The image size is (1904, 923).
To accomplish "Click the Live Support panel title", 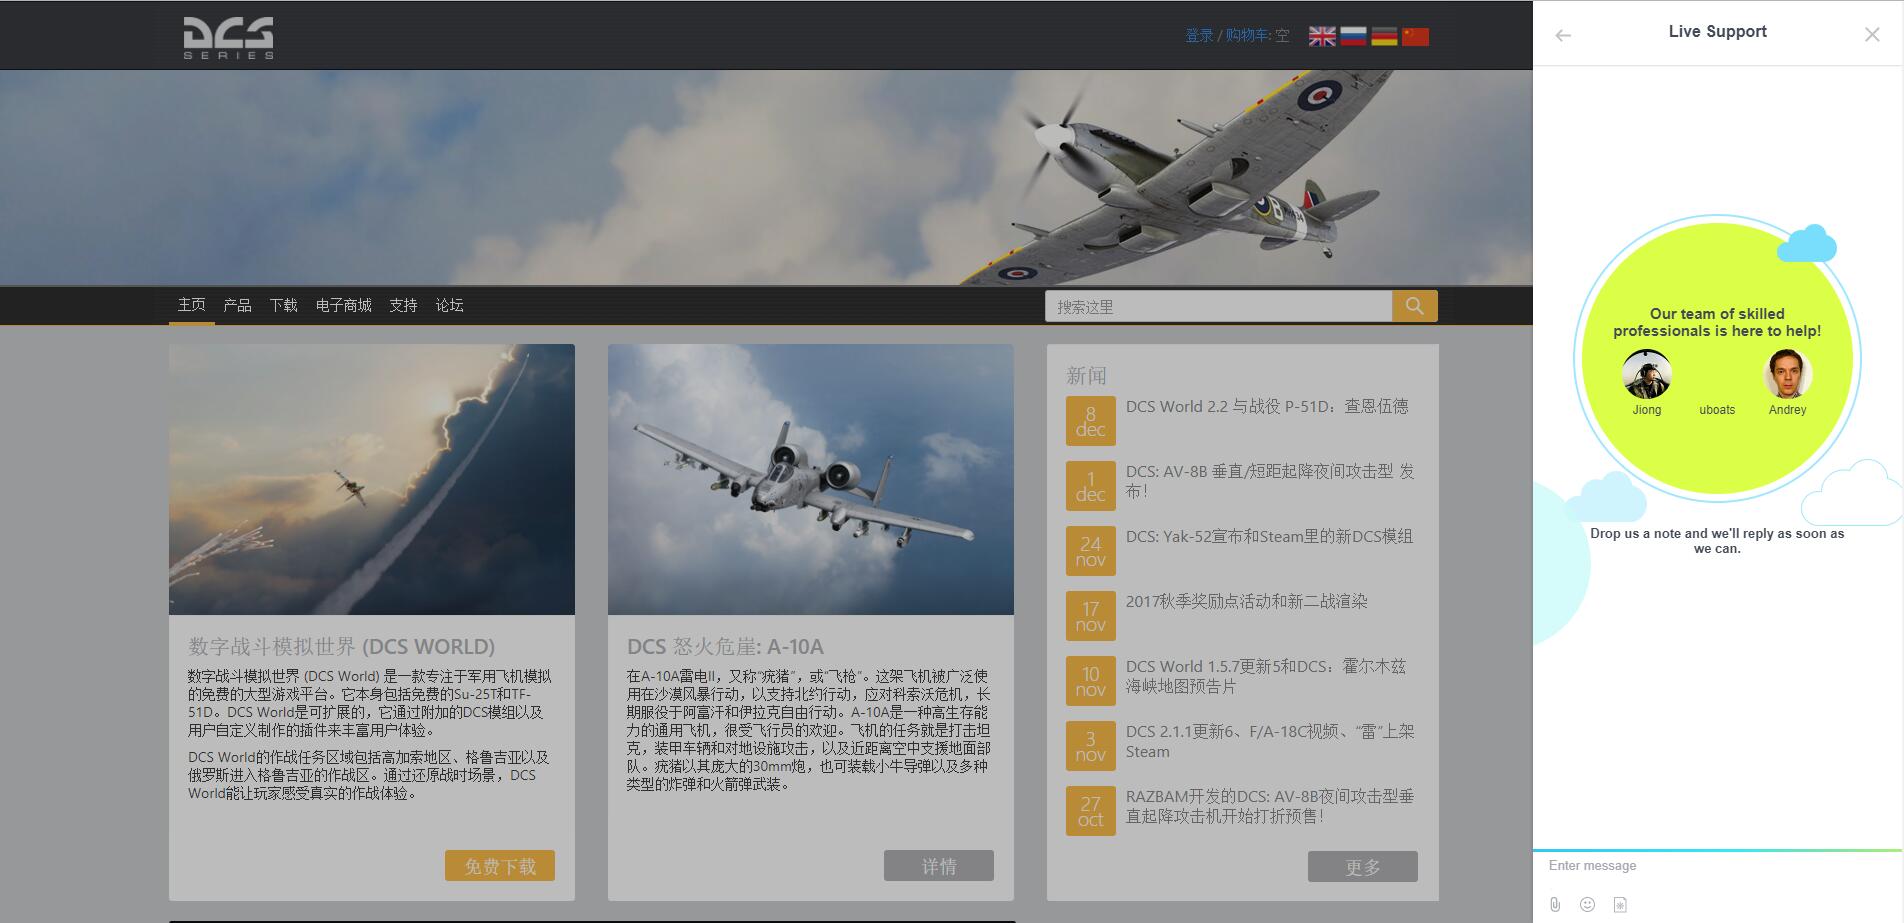I will [x=1717, y=31].
